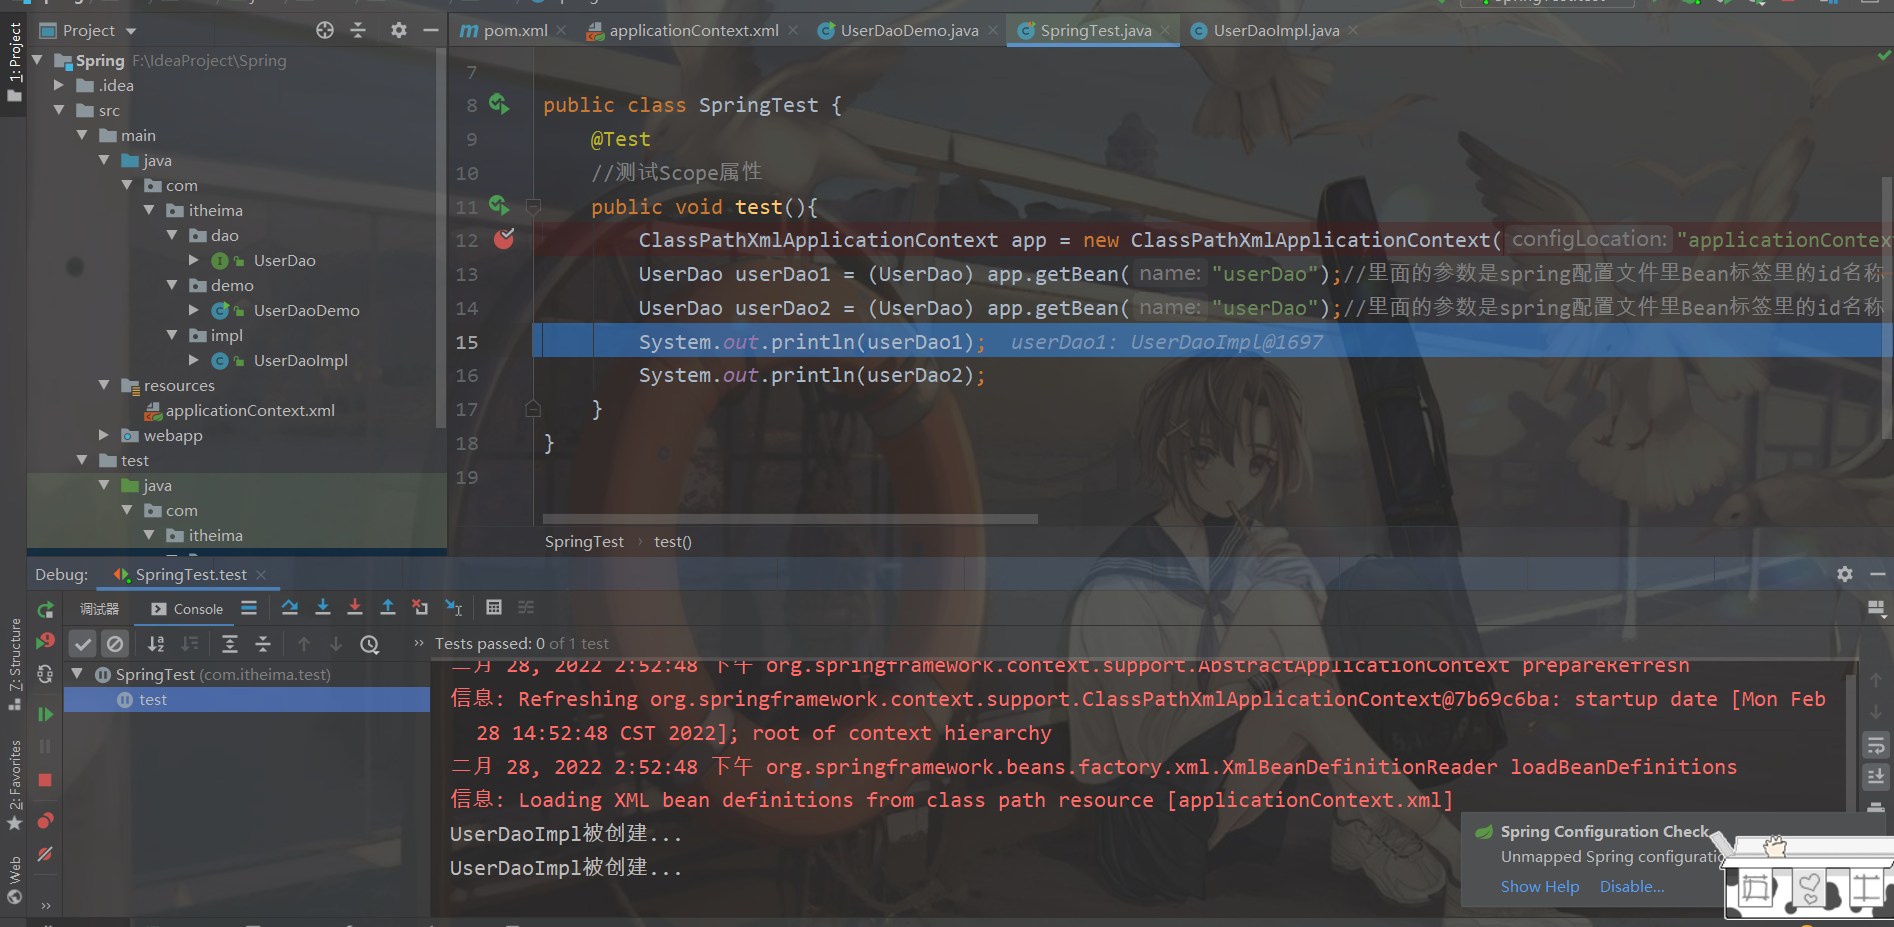This screenshot has width=1894, height=927.
Task: Collapse all in Project tool window
Action: [x=358, y=30]
